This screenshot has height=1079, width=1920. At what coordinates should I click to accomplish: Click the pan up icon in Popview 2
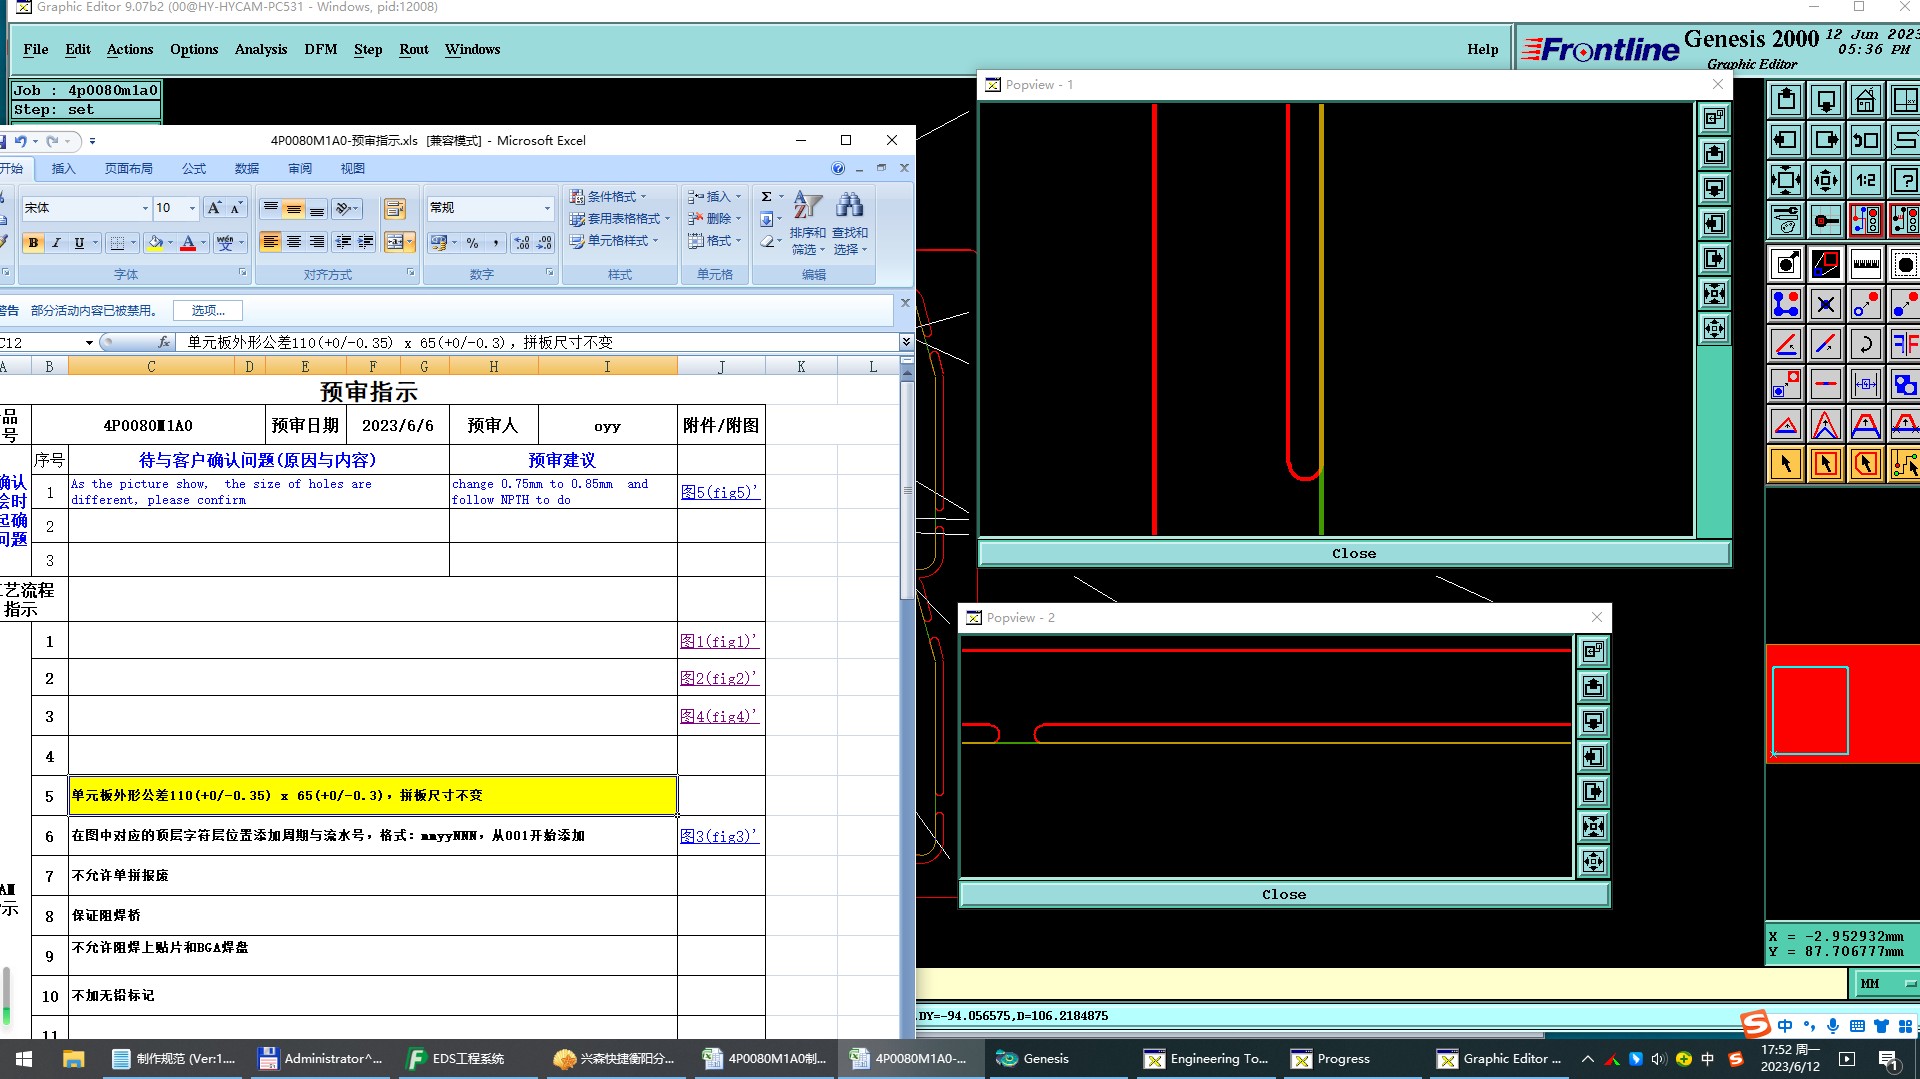tap(1593, 687)
